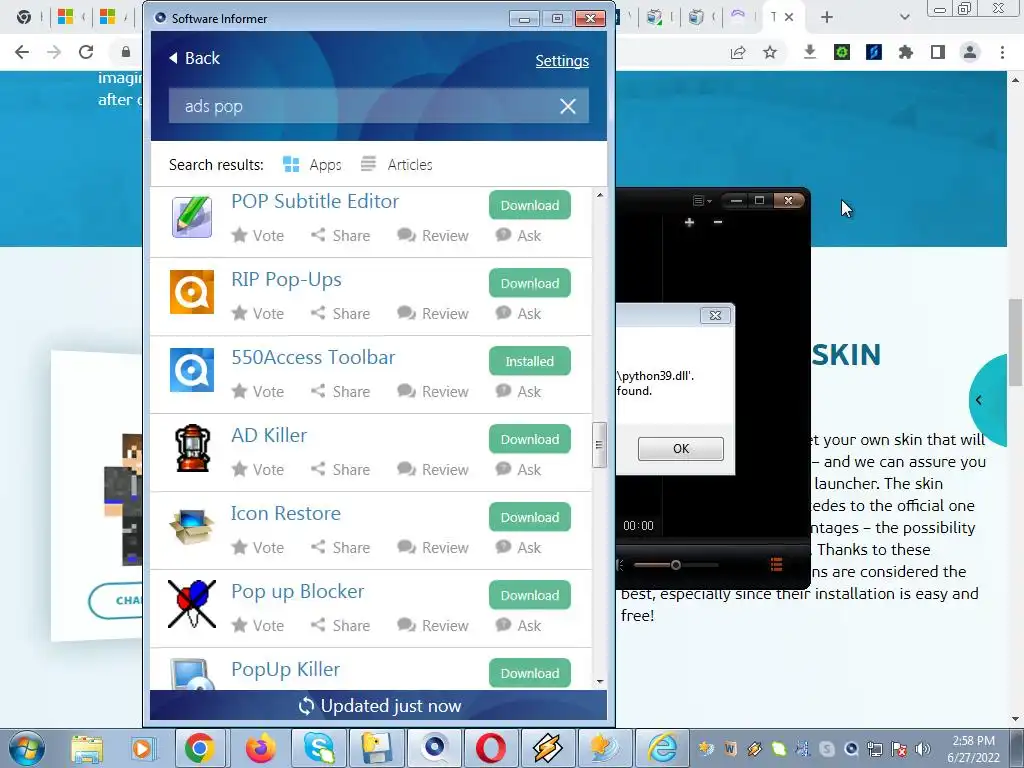1024x768 pixels.
Task: Open the PopUp Killer title
Action: (x=285, y=669)
